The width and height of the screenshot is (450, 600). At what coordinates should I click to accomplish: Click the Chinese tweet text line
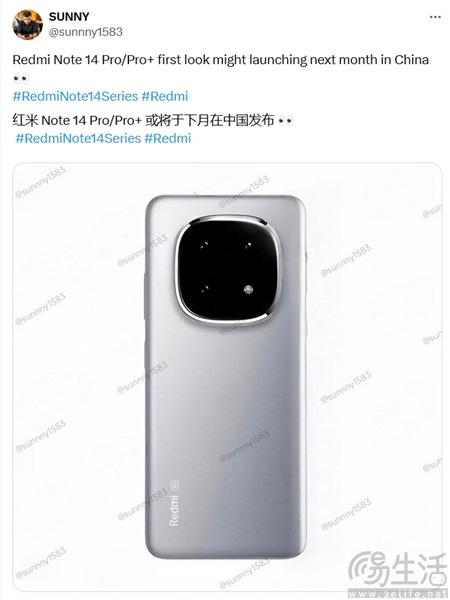[143, 121]
